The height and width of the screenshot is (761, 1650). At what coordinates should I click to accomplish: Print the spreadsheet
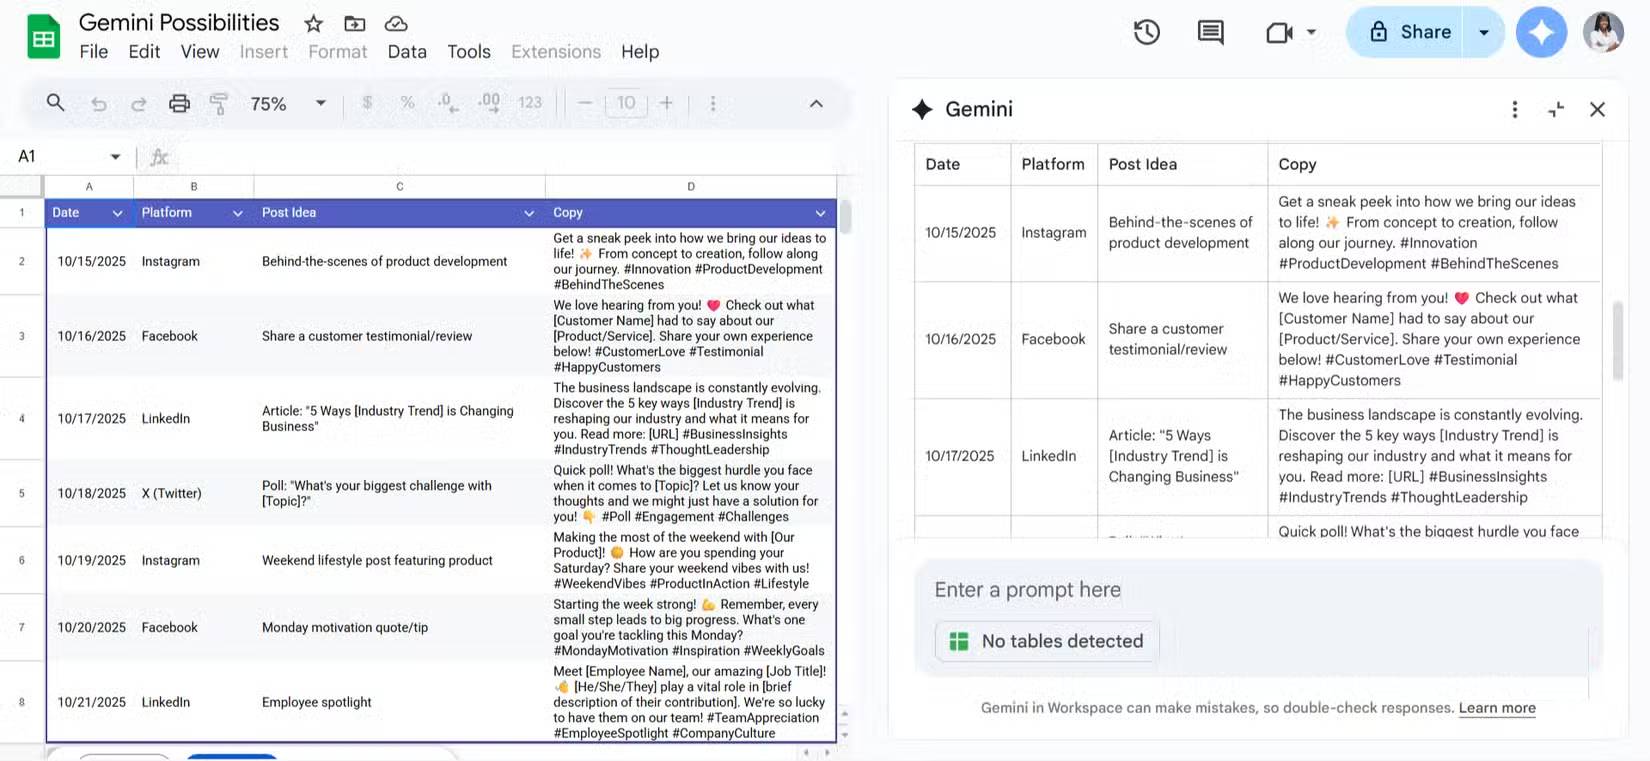tap(179, 103)
